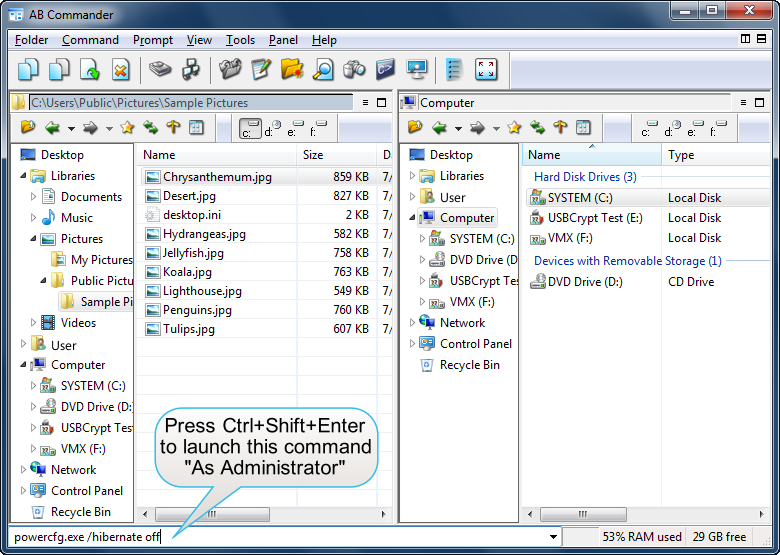Image resolution: width=780 pixels, height=555 pixels.
Task: Sort left panel by Size column header
Action: (x=336, y=155)
